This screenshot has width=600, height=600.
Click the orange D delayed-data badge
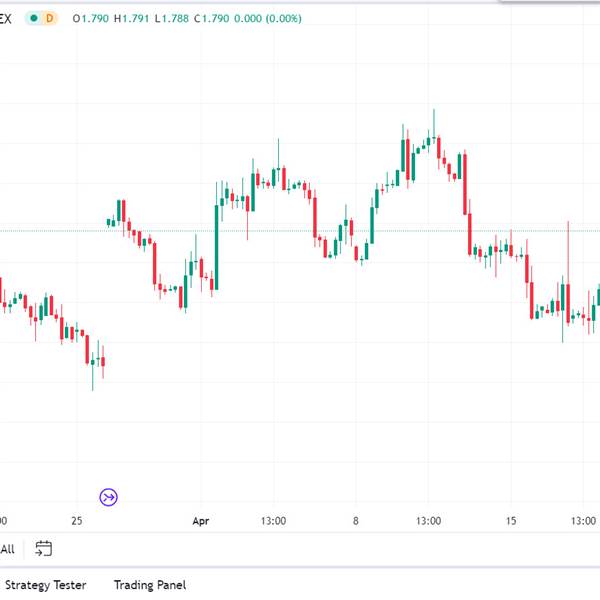point(49,18)
